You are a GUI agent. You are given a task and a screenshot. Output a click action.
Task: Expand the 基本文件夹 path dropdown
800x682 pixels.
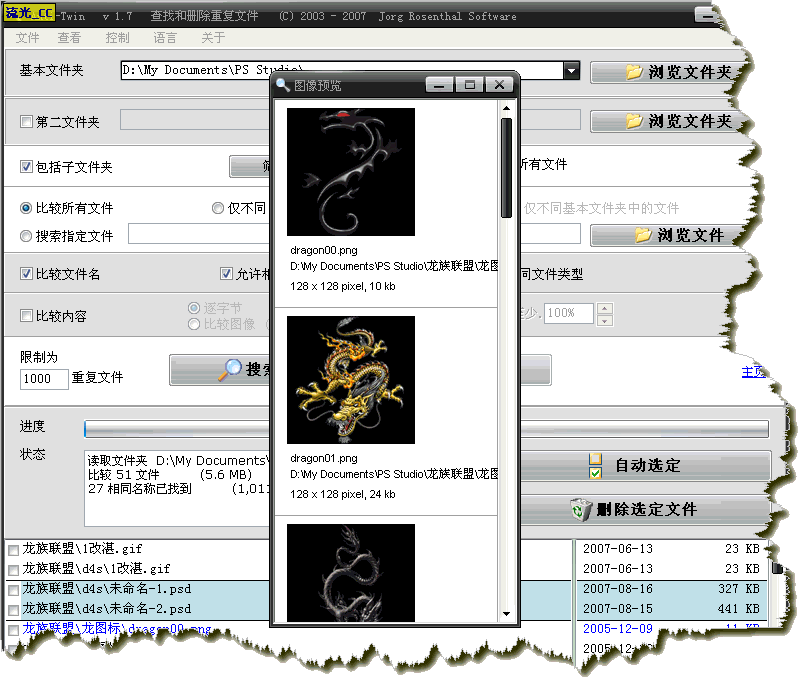[x=571, y=71]
